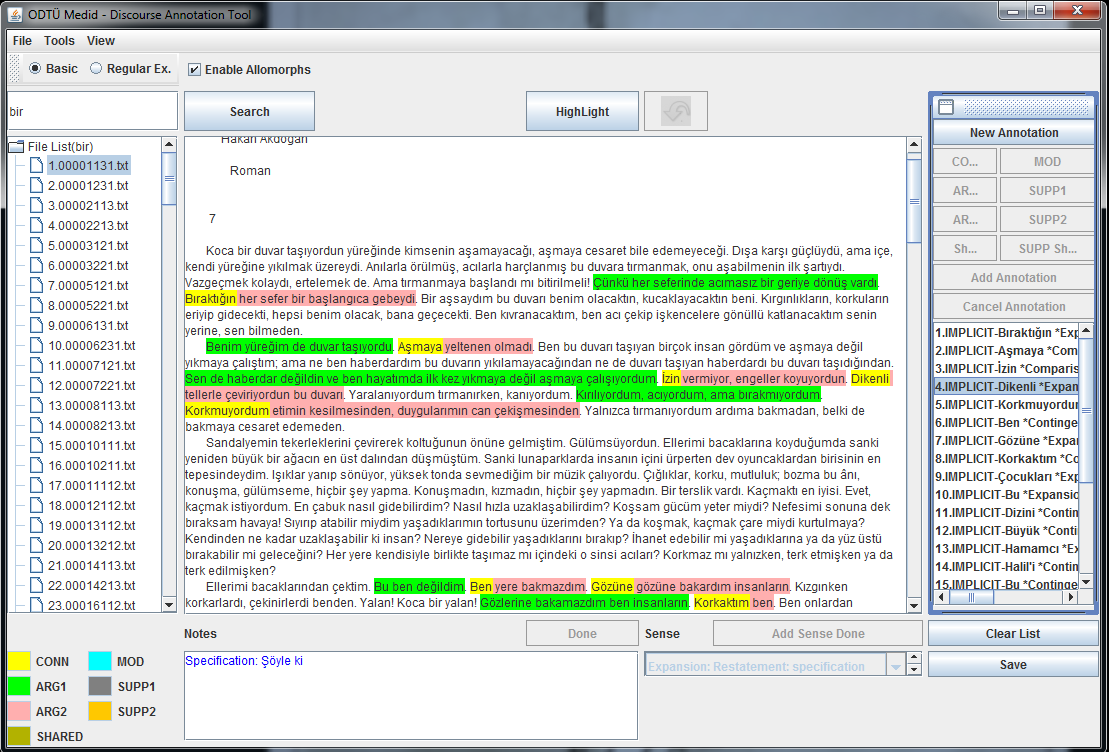Select the Basic search mode radio
This screenshot has width=1109, height=752.
pos(35,69)
